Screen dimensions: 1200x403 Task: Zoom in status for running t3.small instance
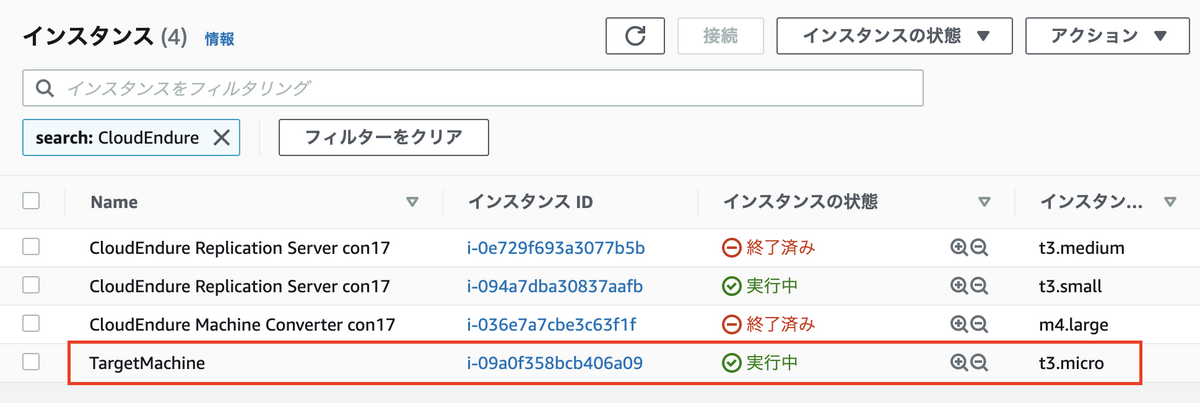click(x=959, y=286)
